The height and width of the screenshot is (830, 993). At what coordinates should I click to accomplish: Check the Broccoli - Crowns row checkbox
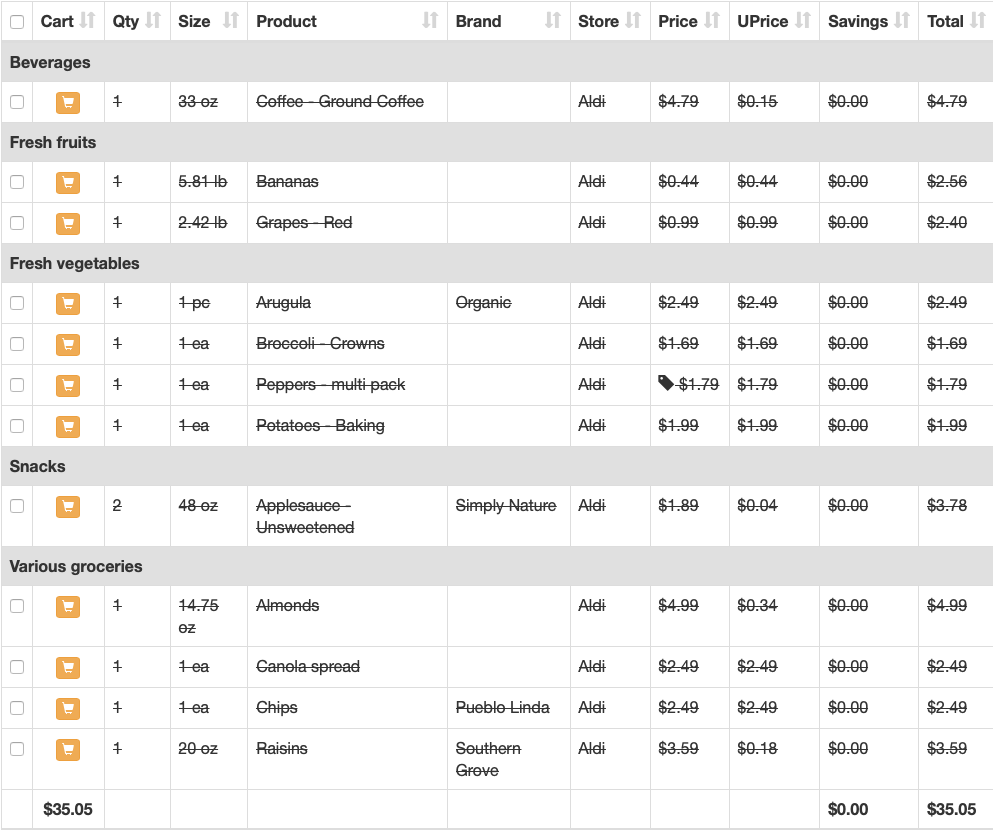coord(17,344)
